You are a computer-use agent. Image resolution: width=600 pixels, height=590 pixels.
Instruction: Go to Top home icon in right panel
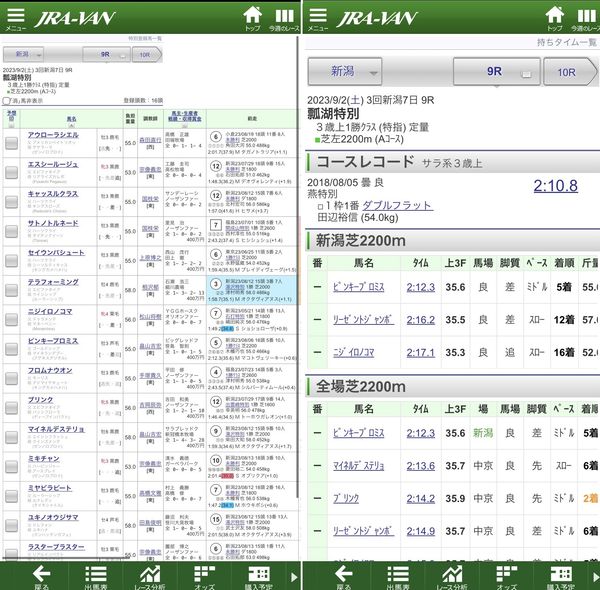pyautogui.click(x=554, y=19)
